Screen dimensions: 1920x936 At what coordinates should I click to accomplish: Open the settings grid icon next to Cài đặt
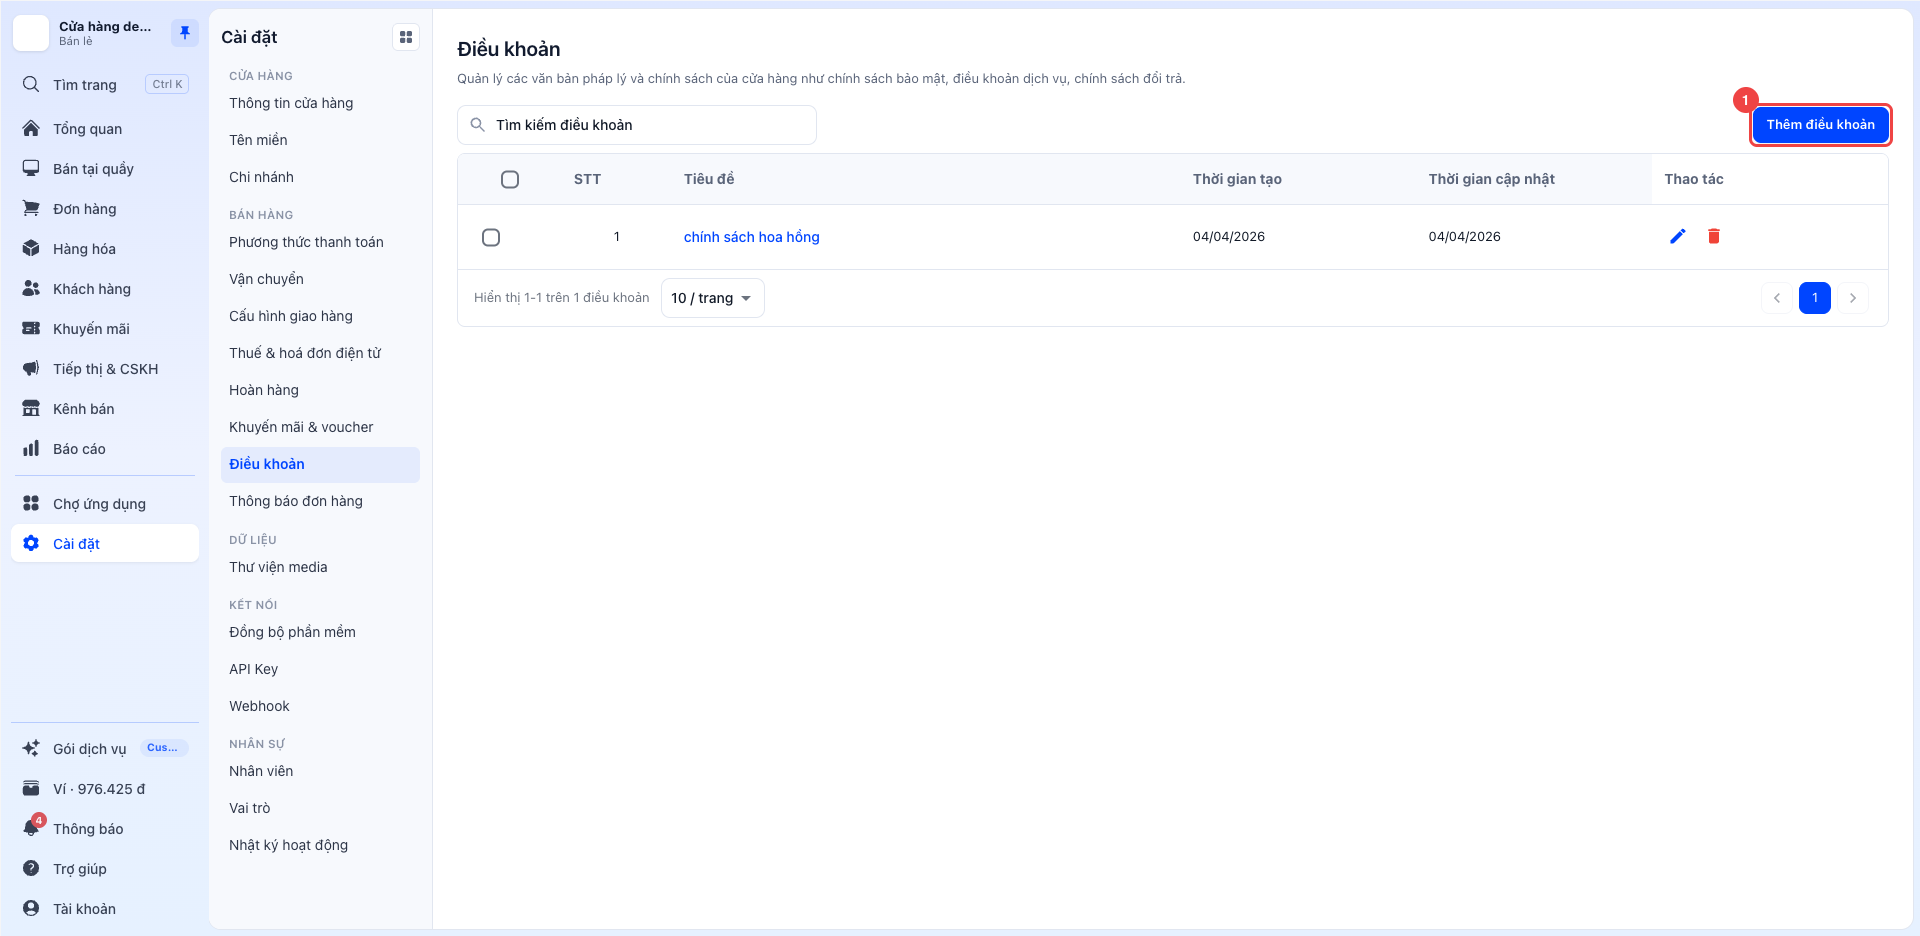click(406, 37)
